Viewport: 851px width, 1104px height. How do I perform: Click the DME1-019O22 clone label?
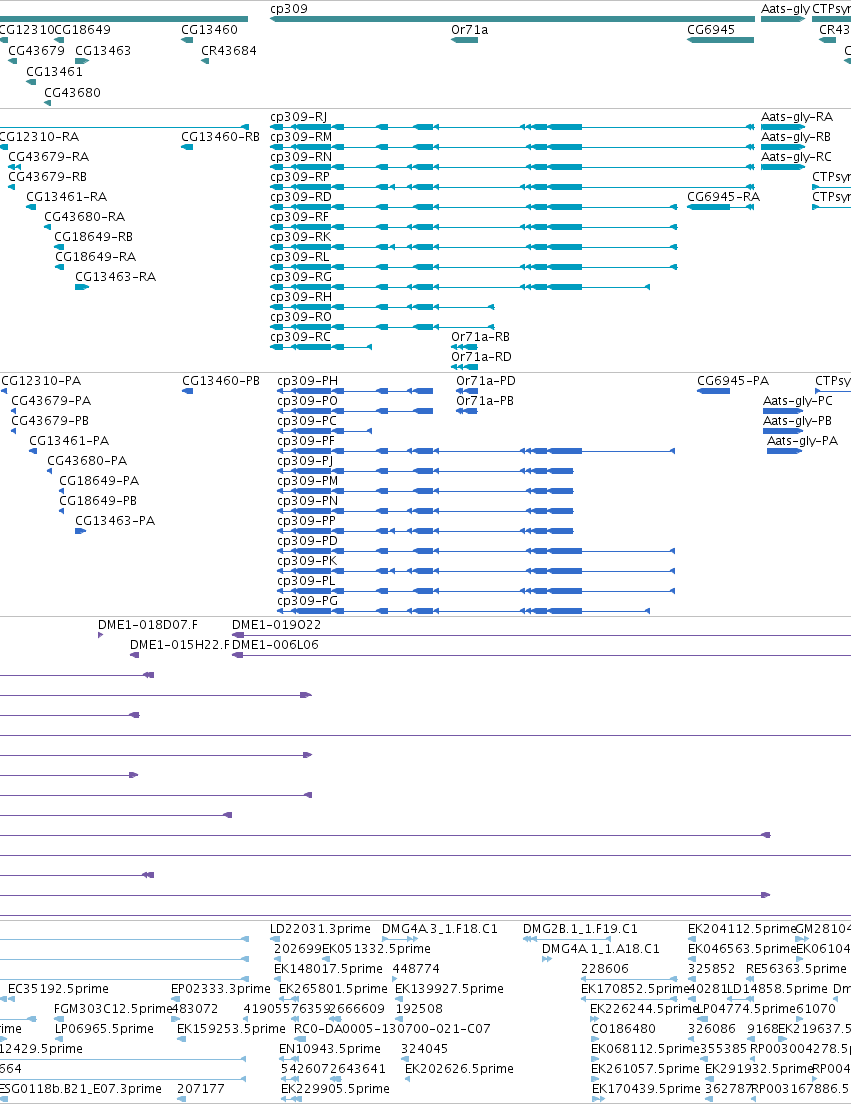(x=277, y=625)
